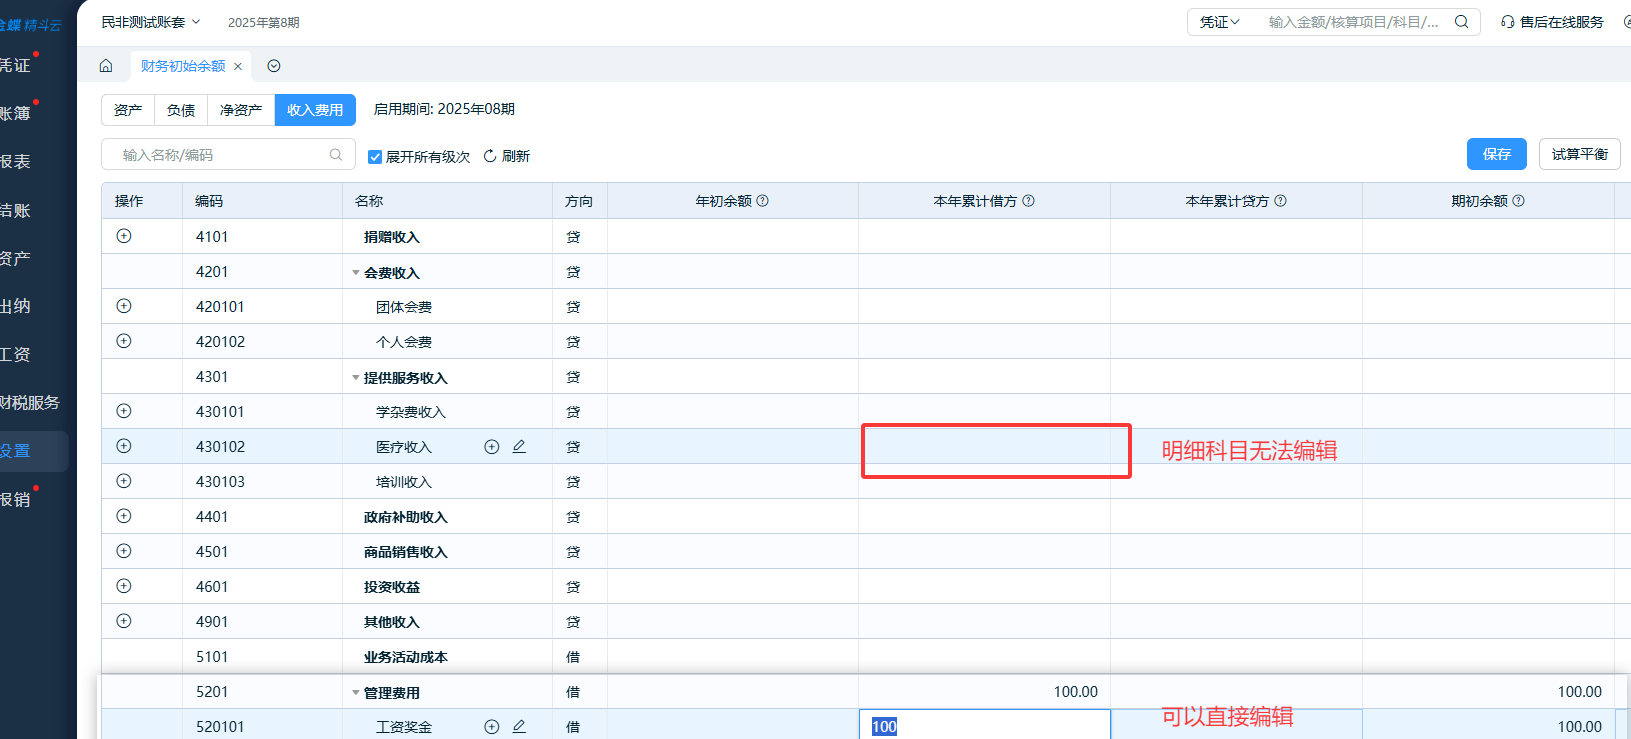
Task: Click the 保存 button
Action: coord(1496,154)
